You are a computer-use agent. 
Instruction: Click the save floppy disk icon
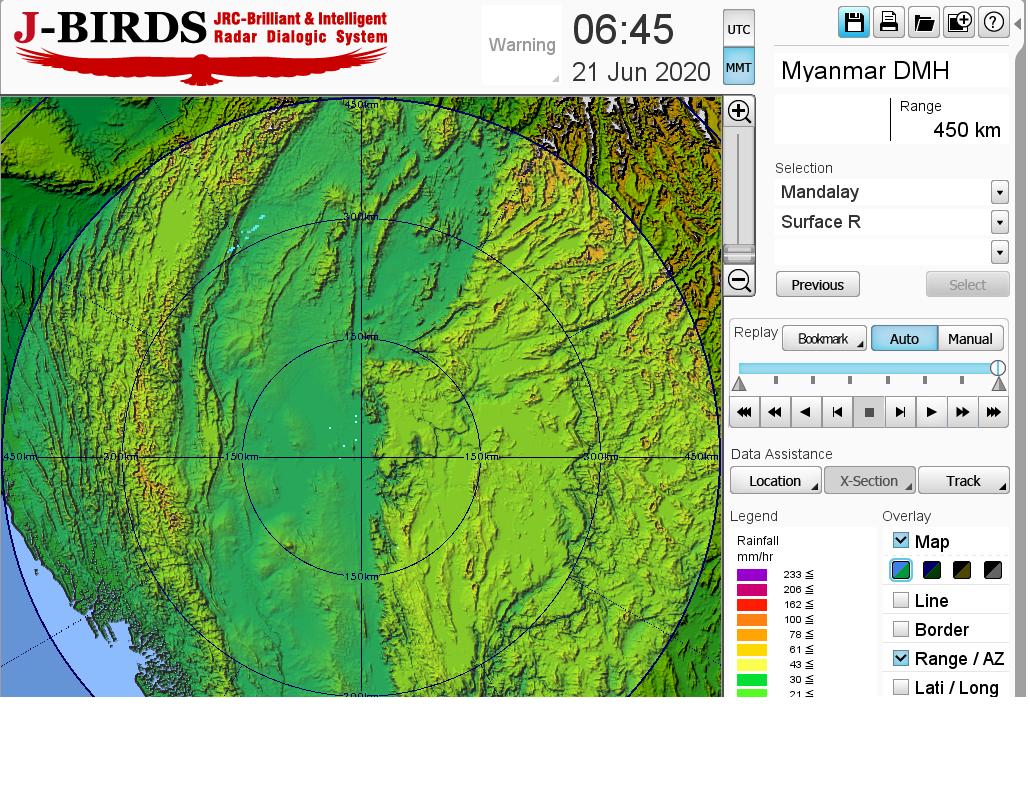(x=854, y=22)
